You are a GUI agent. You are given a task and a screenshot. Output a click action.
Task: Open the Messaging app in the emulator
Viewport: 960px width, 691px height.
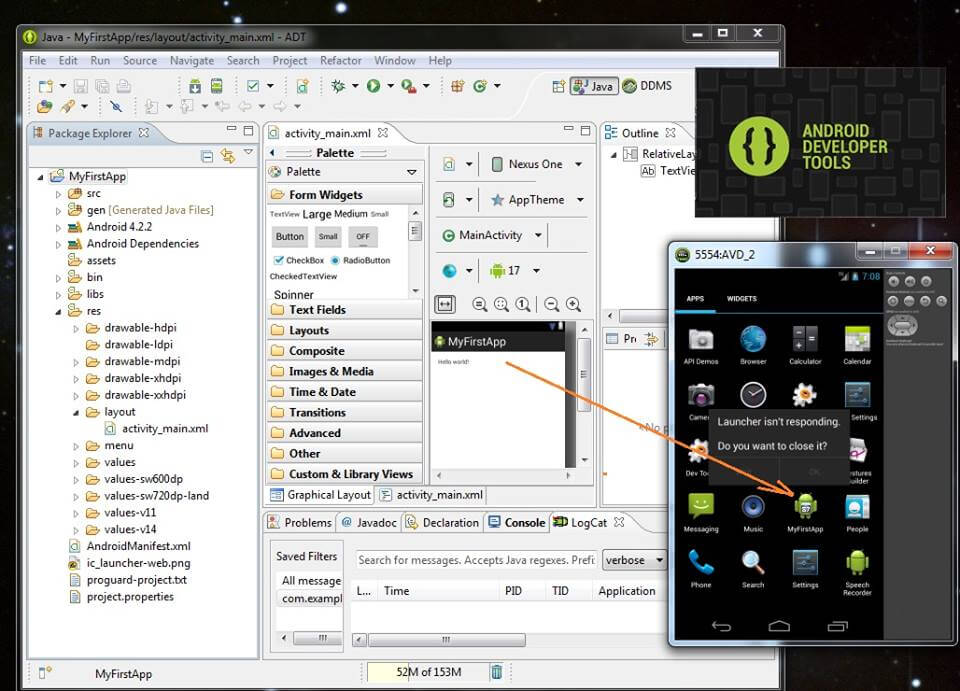pyautogui.click(x=701, y=512)
